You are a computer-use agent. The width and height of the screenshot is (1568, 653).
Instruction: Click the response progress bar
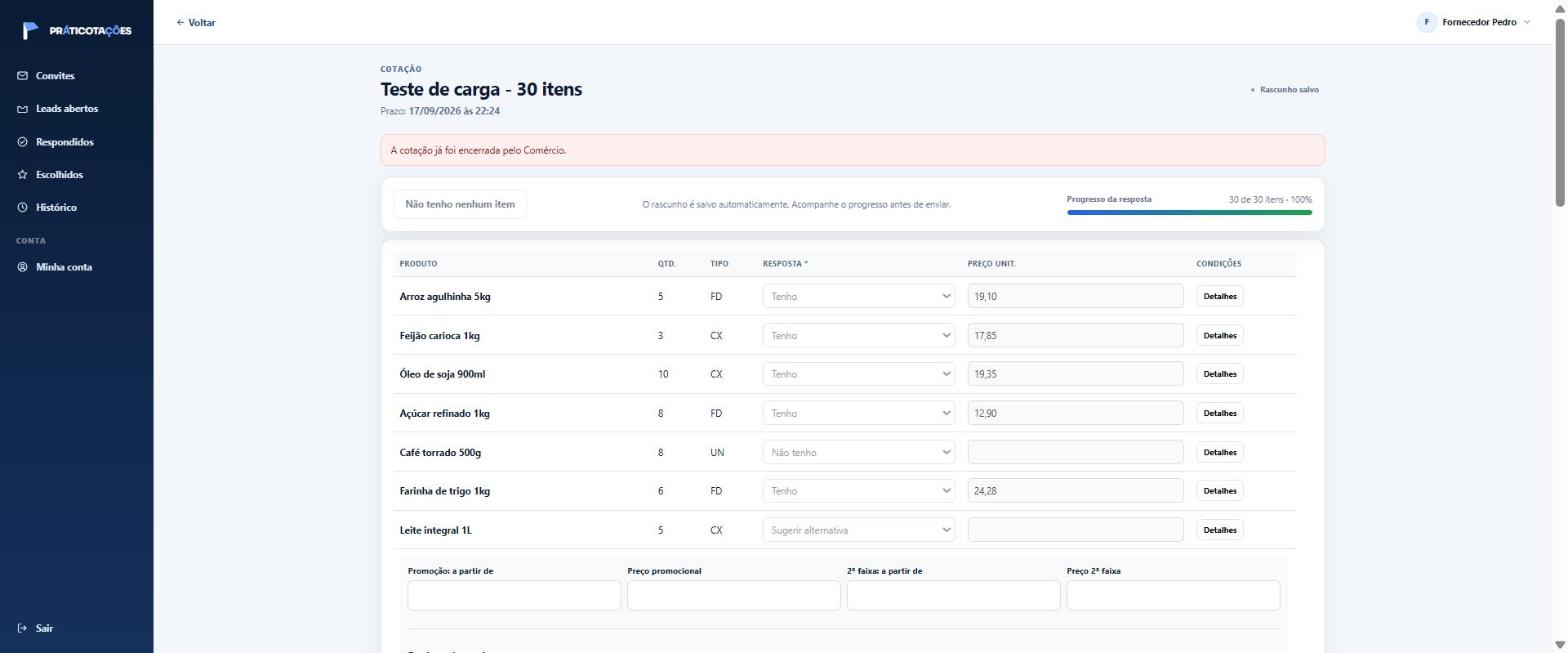point(1189,212)
